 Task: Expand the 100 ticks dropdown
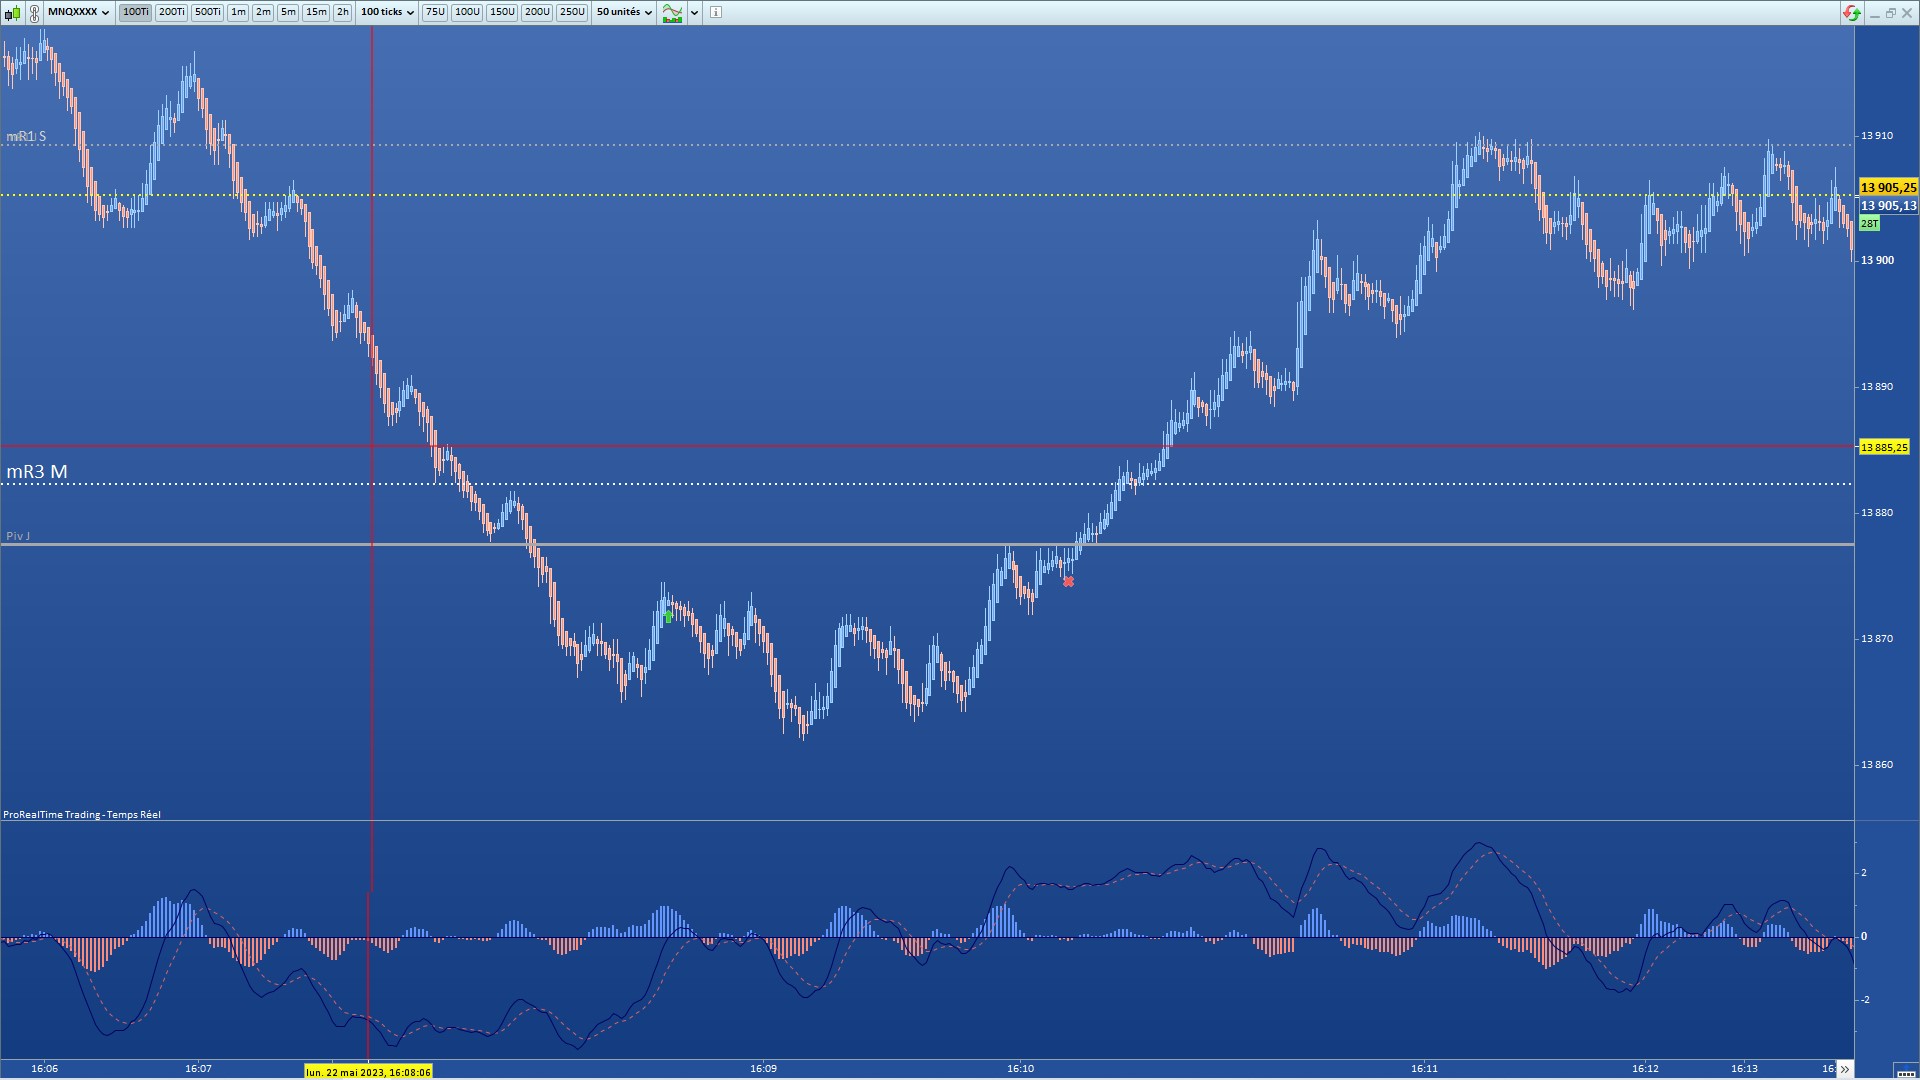(387, 12)
